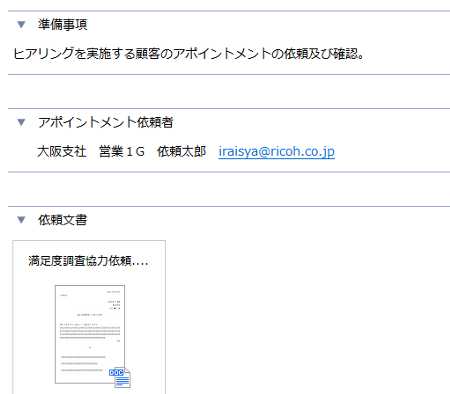Viewport: 450px width, 394px height.
Task: Click the 営業１G text
Action: click(x=122, y=152)
